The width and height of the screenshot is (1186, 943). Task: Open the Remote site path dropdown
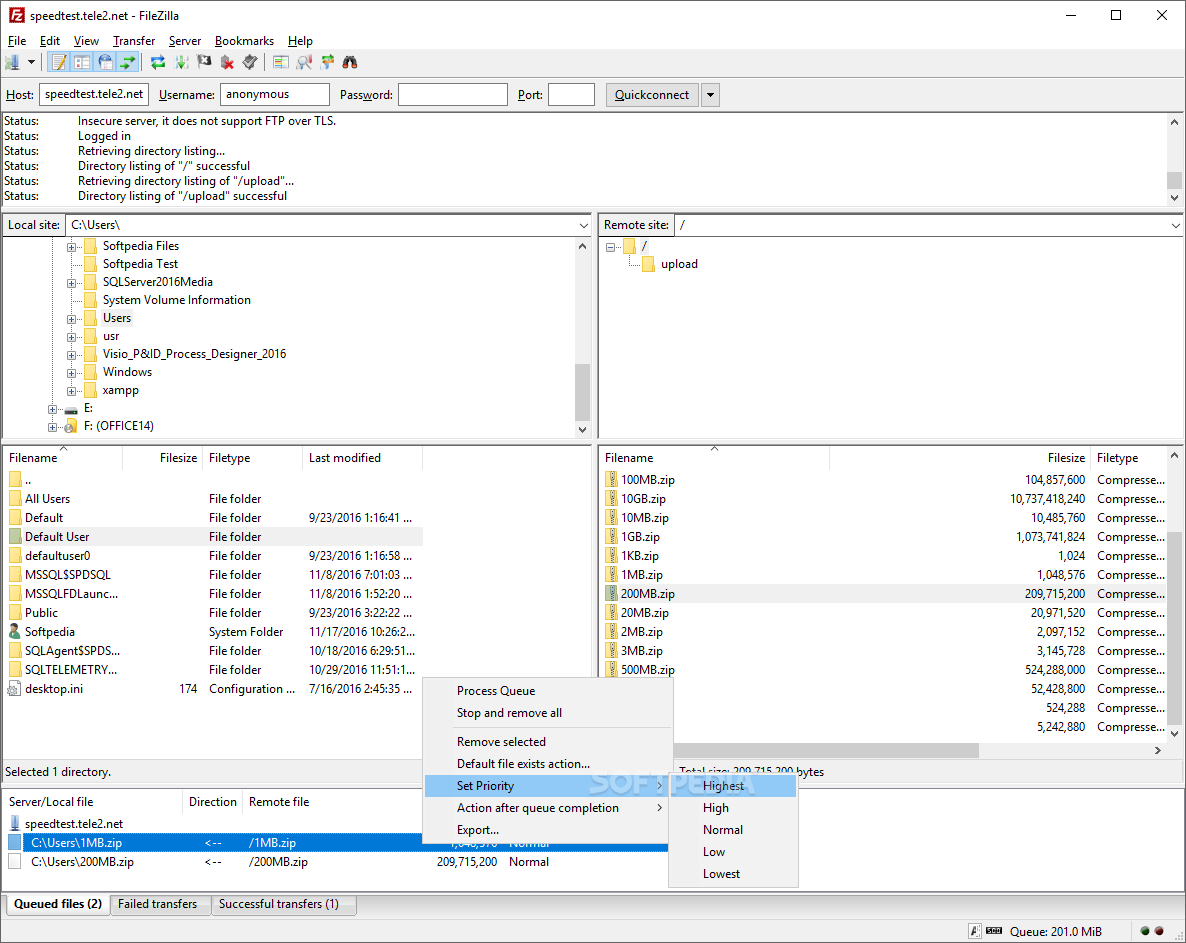[1175, 225]
